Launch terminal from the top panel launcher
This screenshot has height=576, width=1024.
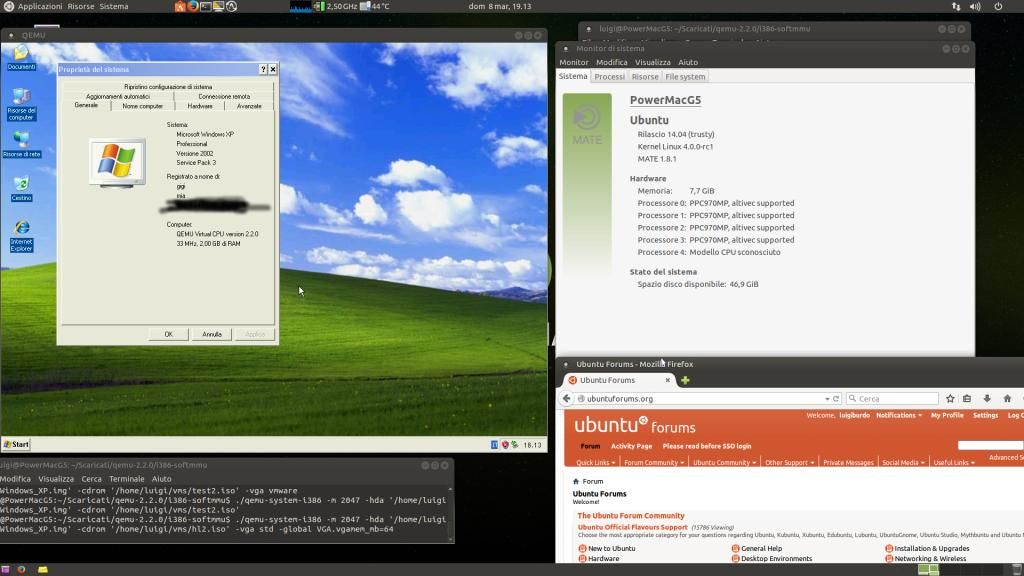(x=206, y=7)
